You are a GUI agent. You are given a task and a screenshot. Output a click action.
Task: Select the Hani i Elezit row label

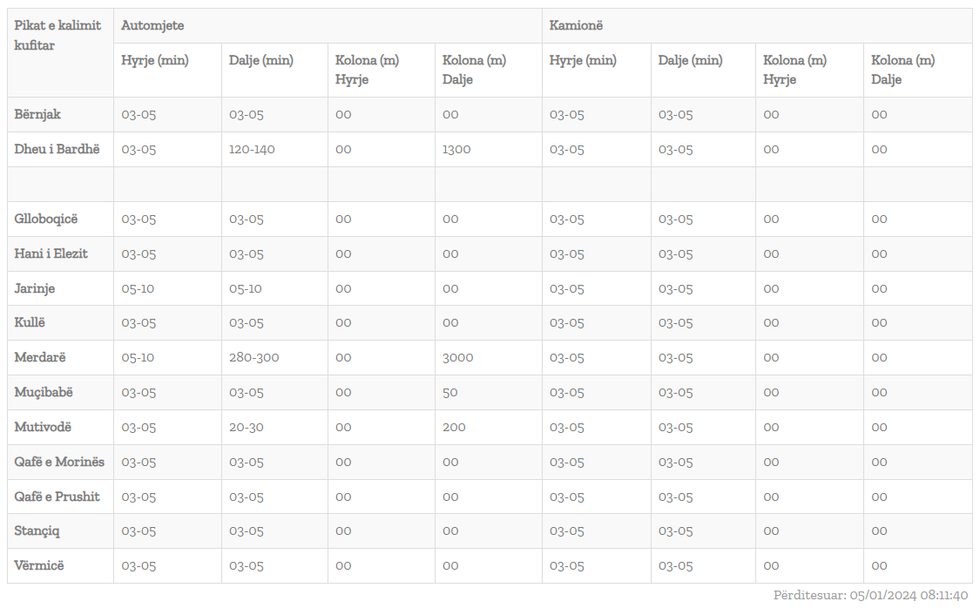(x=51, y=254)
